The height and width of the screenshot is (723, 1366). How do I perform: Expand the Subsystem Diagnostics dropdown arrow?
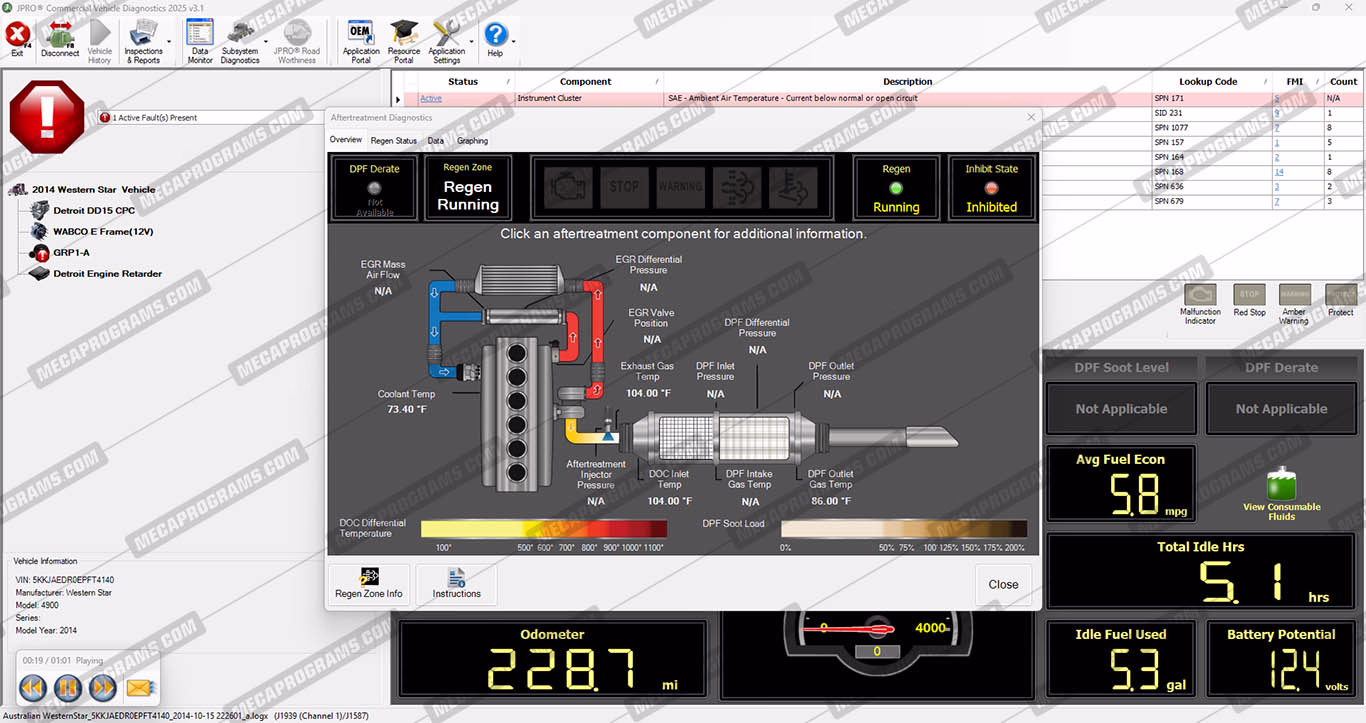pyautogui.click(x=265, y=42)
